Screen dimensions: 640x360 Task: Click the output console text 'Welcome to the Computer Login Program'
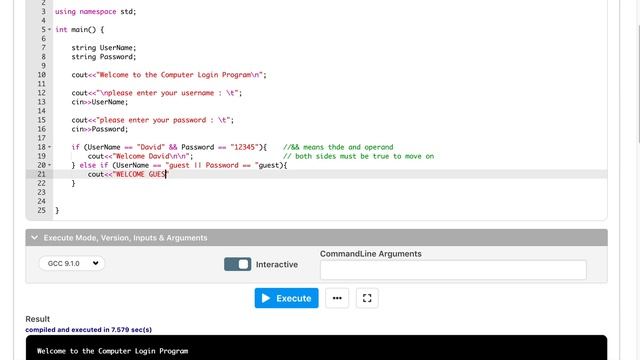pyautogui.click(x=113, y=351)
